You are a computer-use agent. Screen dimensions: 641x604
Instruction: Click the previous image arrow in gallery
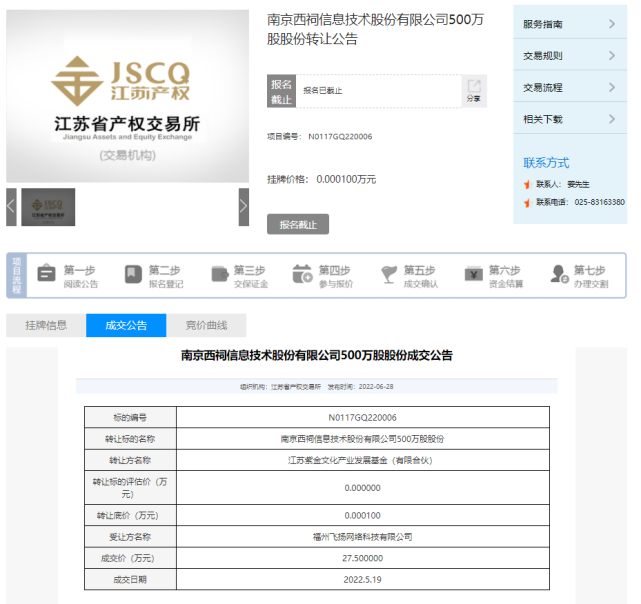(11, 207)
